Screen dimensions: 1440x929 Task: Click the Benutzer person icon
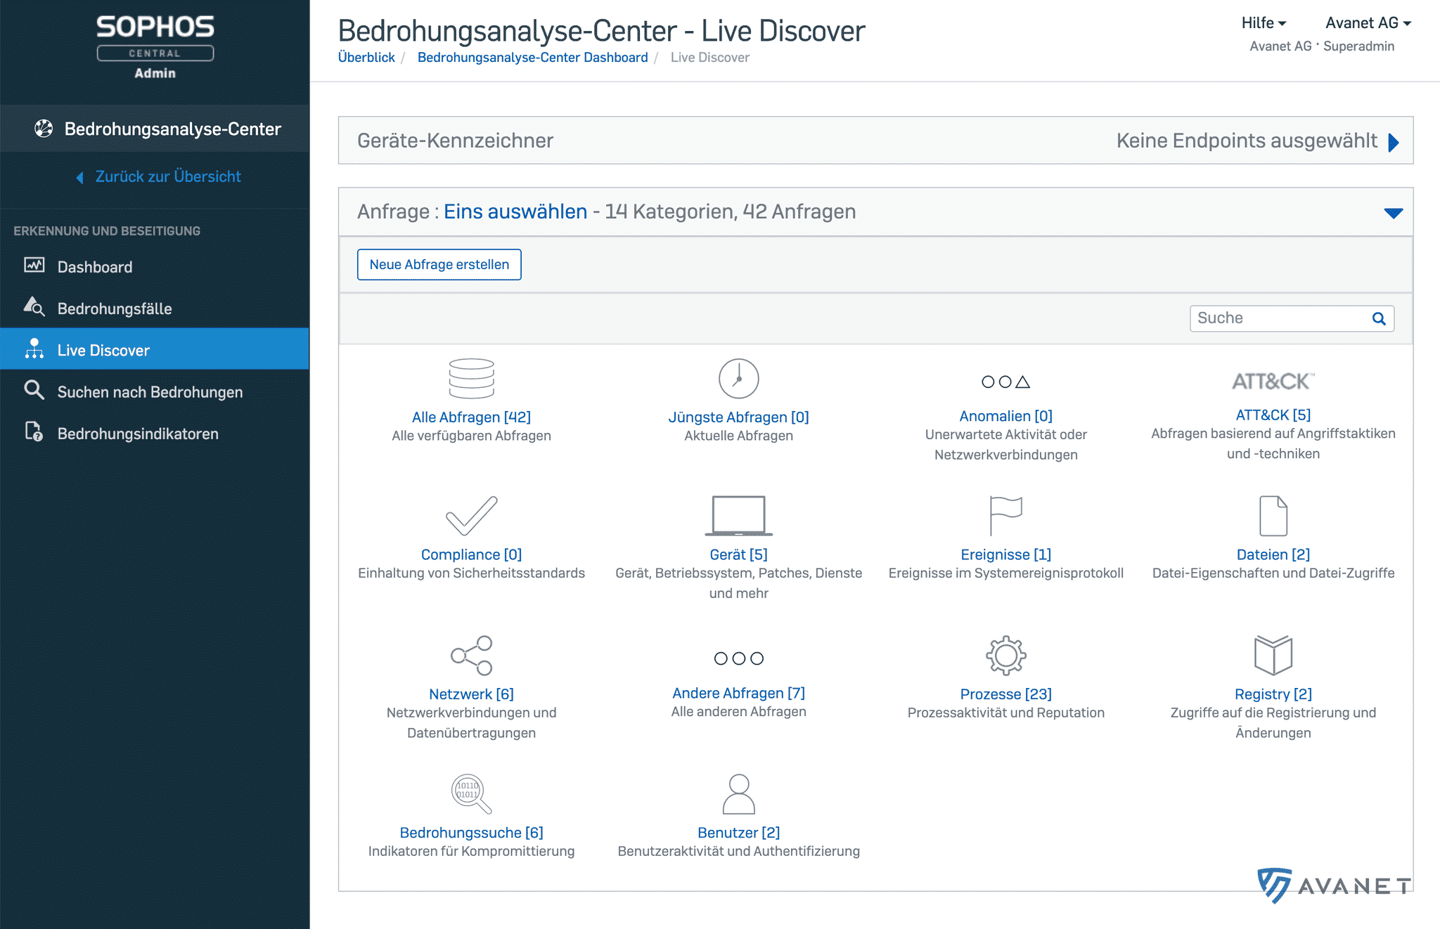click(739, 794)
